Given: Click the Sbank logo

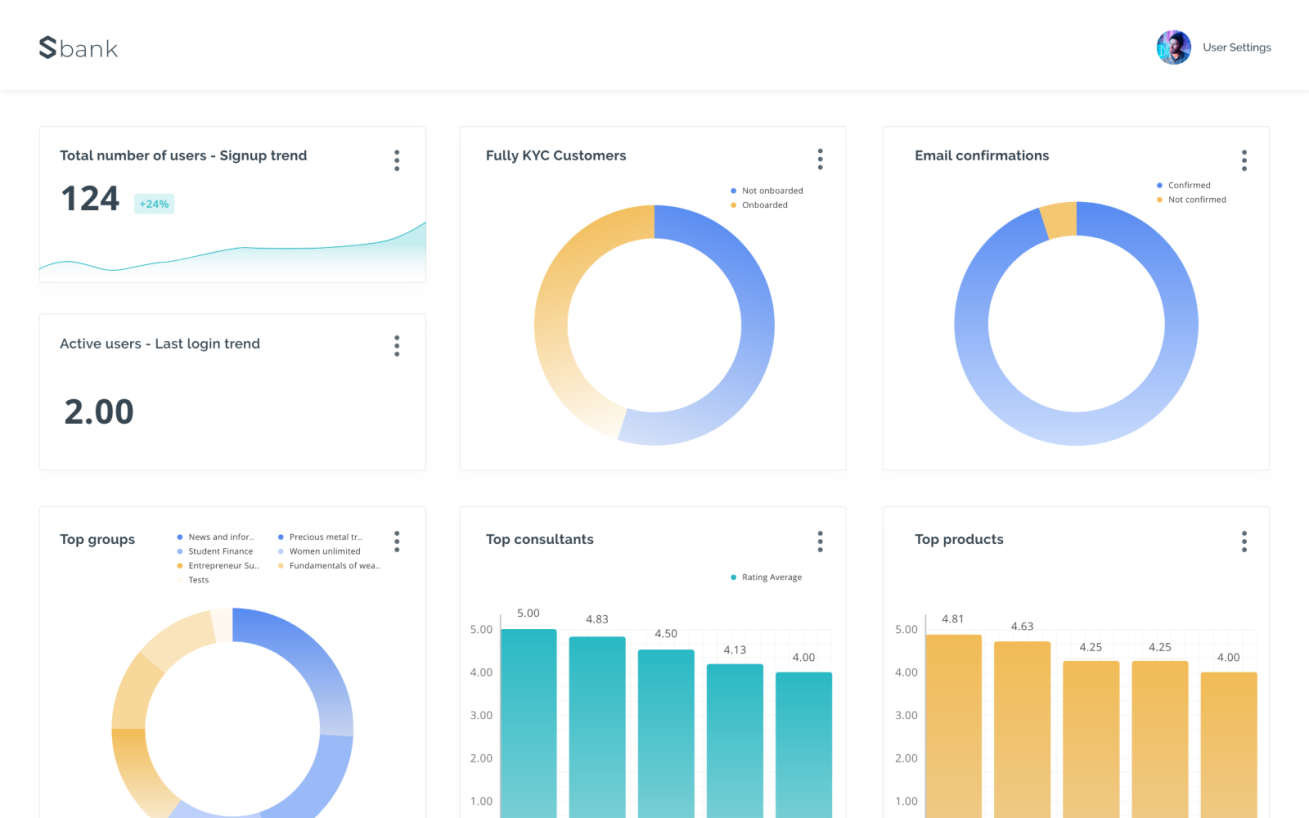Looking at the screenshot, I should tap(78, 47).
